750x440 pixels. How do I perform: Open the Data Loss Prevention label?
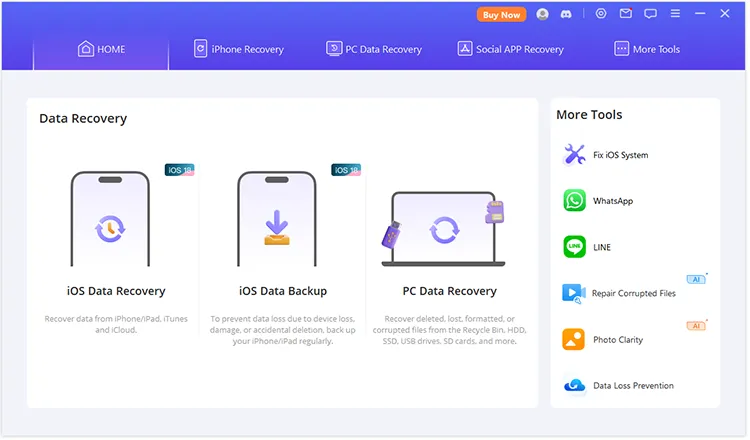click(633, 385)
